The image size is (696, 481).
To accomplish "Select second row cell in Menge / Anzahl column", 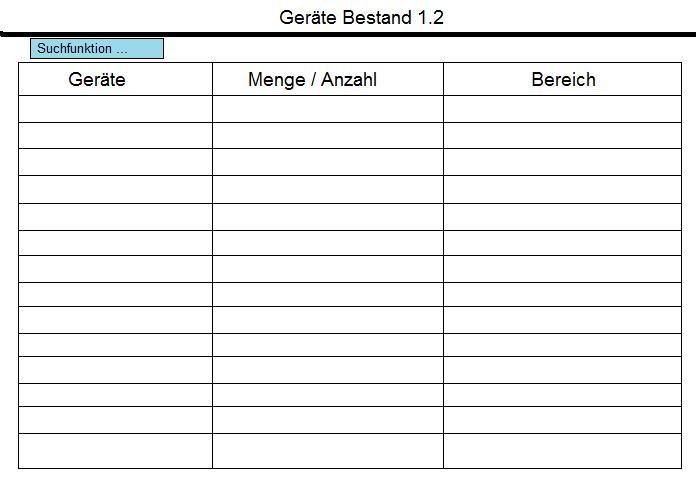I will [328, 135].
